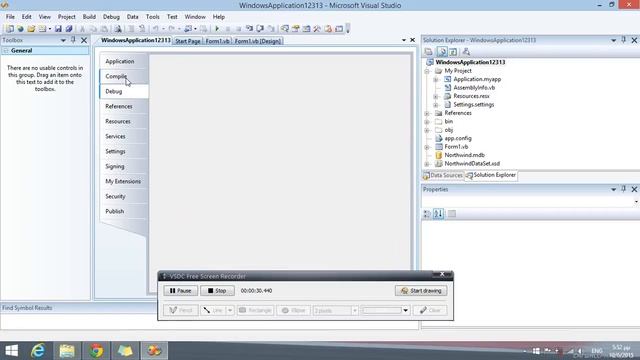Open Internet Explorer from taskbar
The width and height of the screenshot is (640, 360).
pos(38,351)
